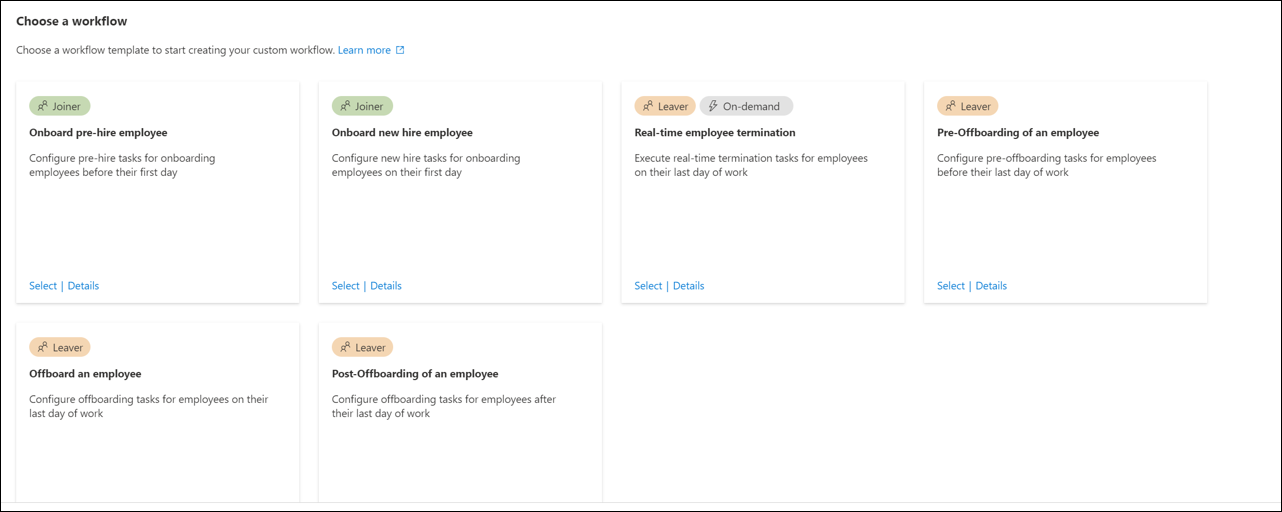Click the Offboard an employee card title
The image size is (1282, 512).
[85, 374]
